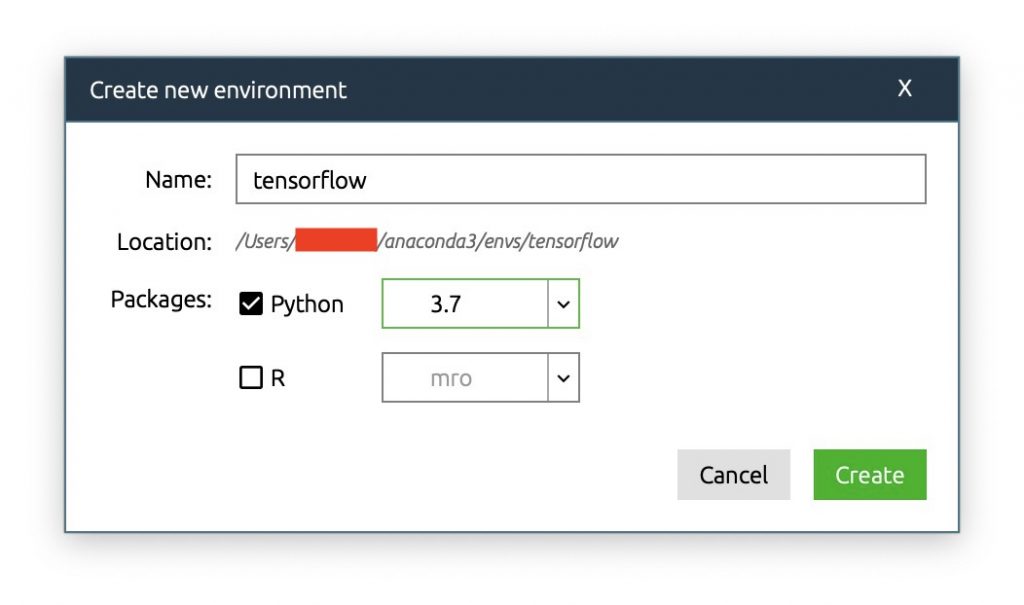Expand the Python version dropdown arrow
1024x605 pixels.
coord(564,304)
